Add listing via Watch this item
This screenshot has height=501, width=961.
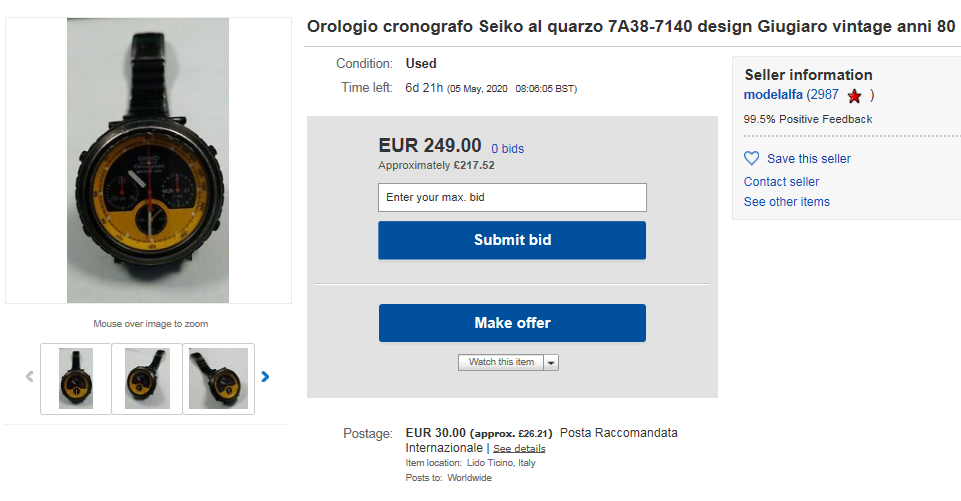[x=501, y=362]
